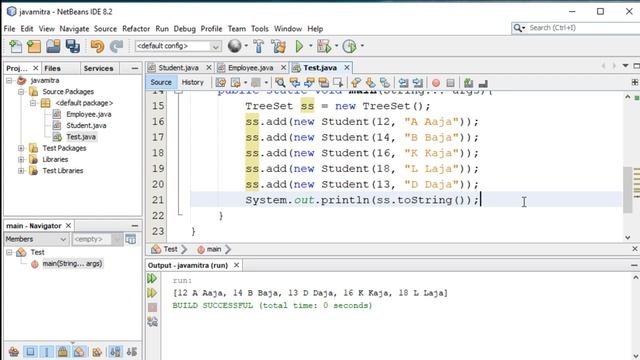Rerun the program from the Output panel
The width and height of the screenshot is (640, 360).
tap(152, 278)
